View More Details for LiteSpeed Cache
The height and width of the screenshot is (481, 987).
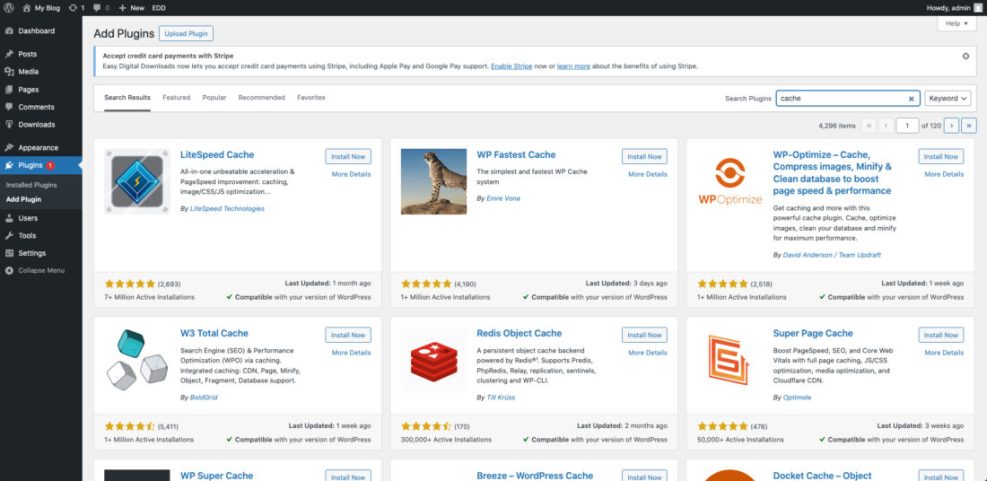point(351,174)
